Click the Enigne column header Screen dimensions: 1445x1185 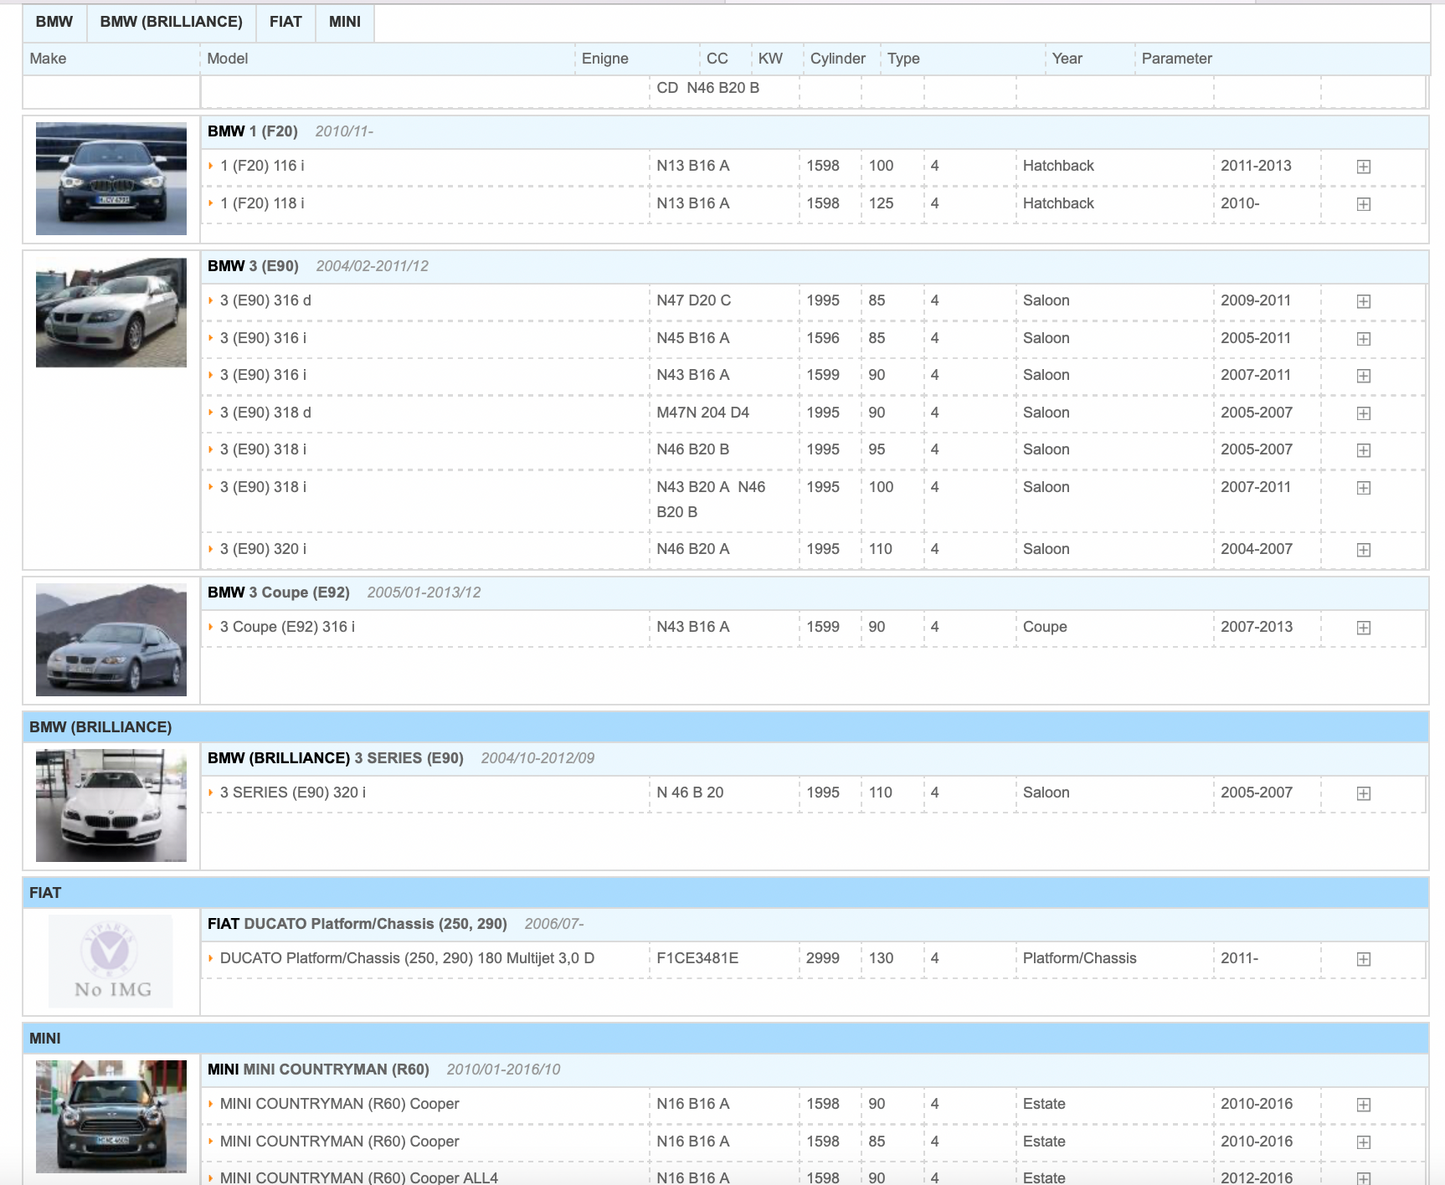click(x=605, y=59)
